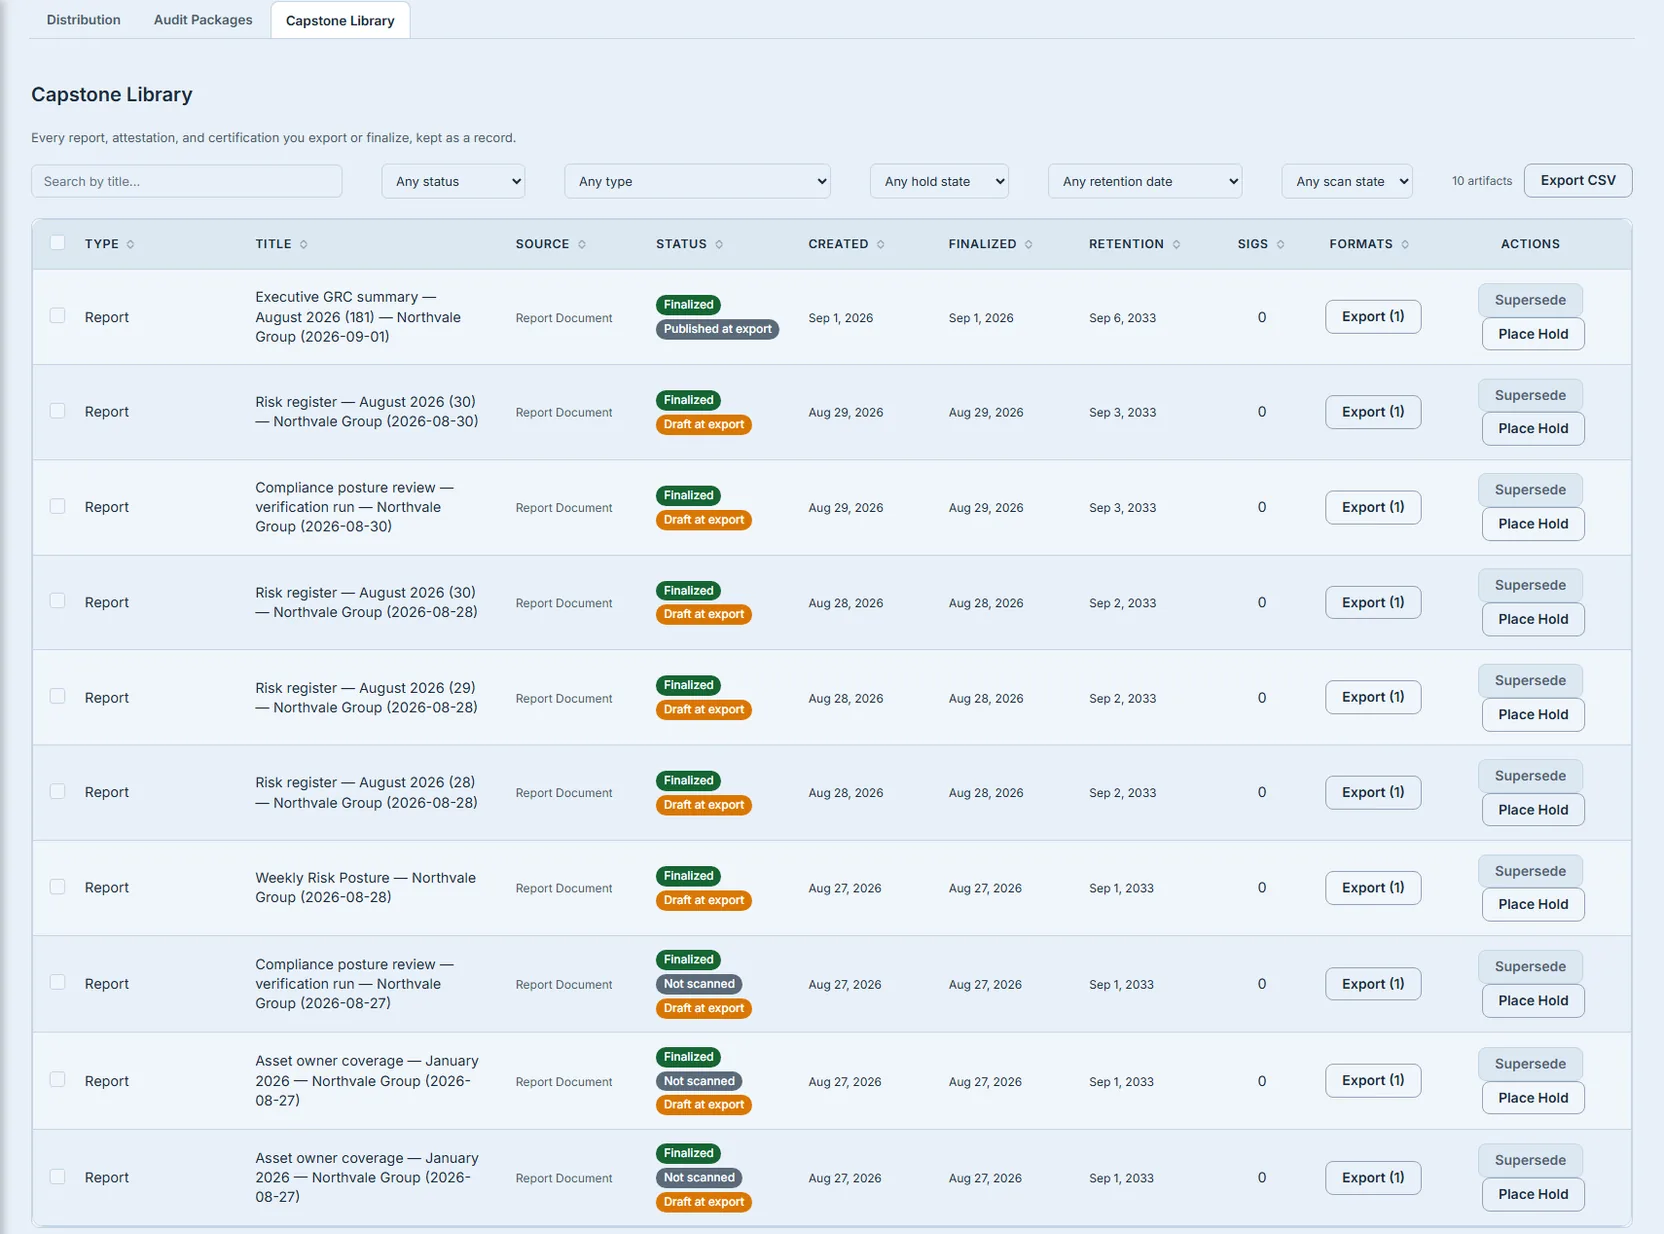The image size is (1664, 1234).
Task: Click the STATUS column sort icon
Action: pos(719,244)
